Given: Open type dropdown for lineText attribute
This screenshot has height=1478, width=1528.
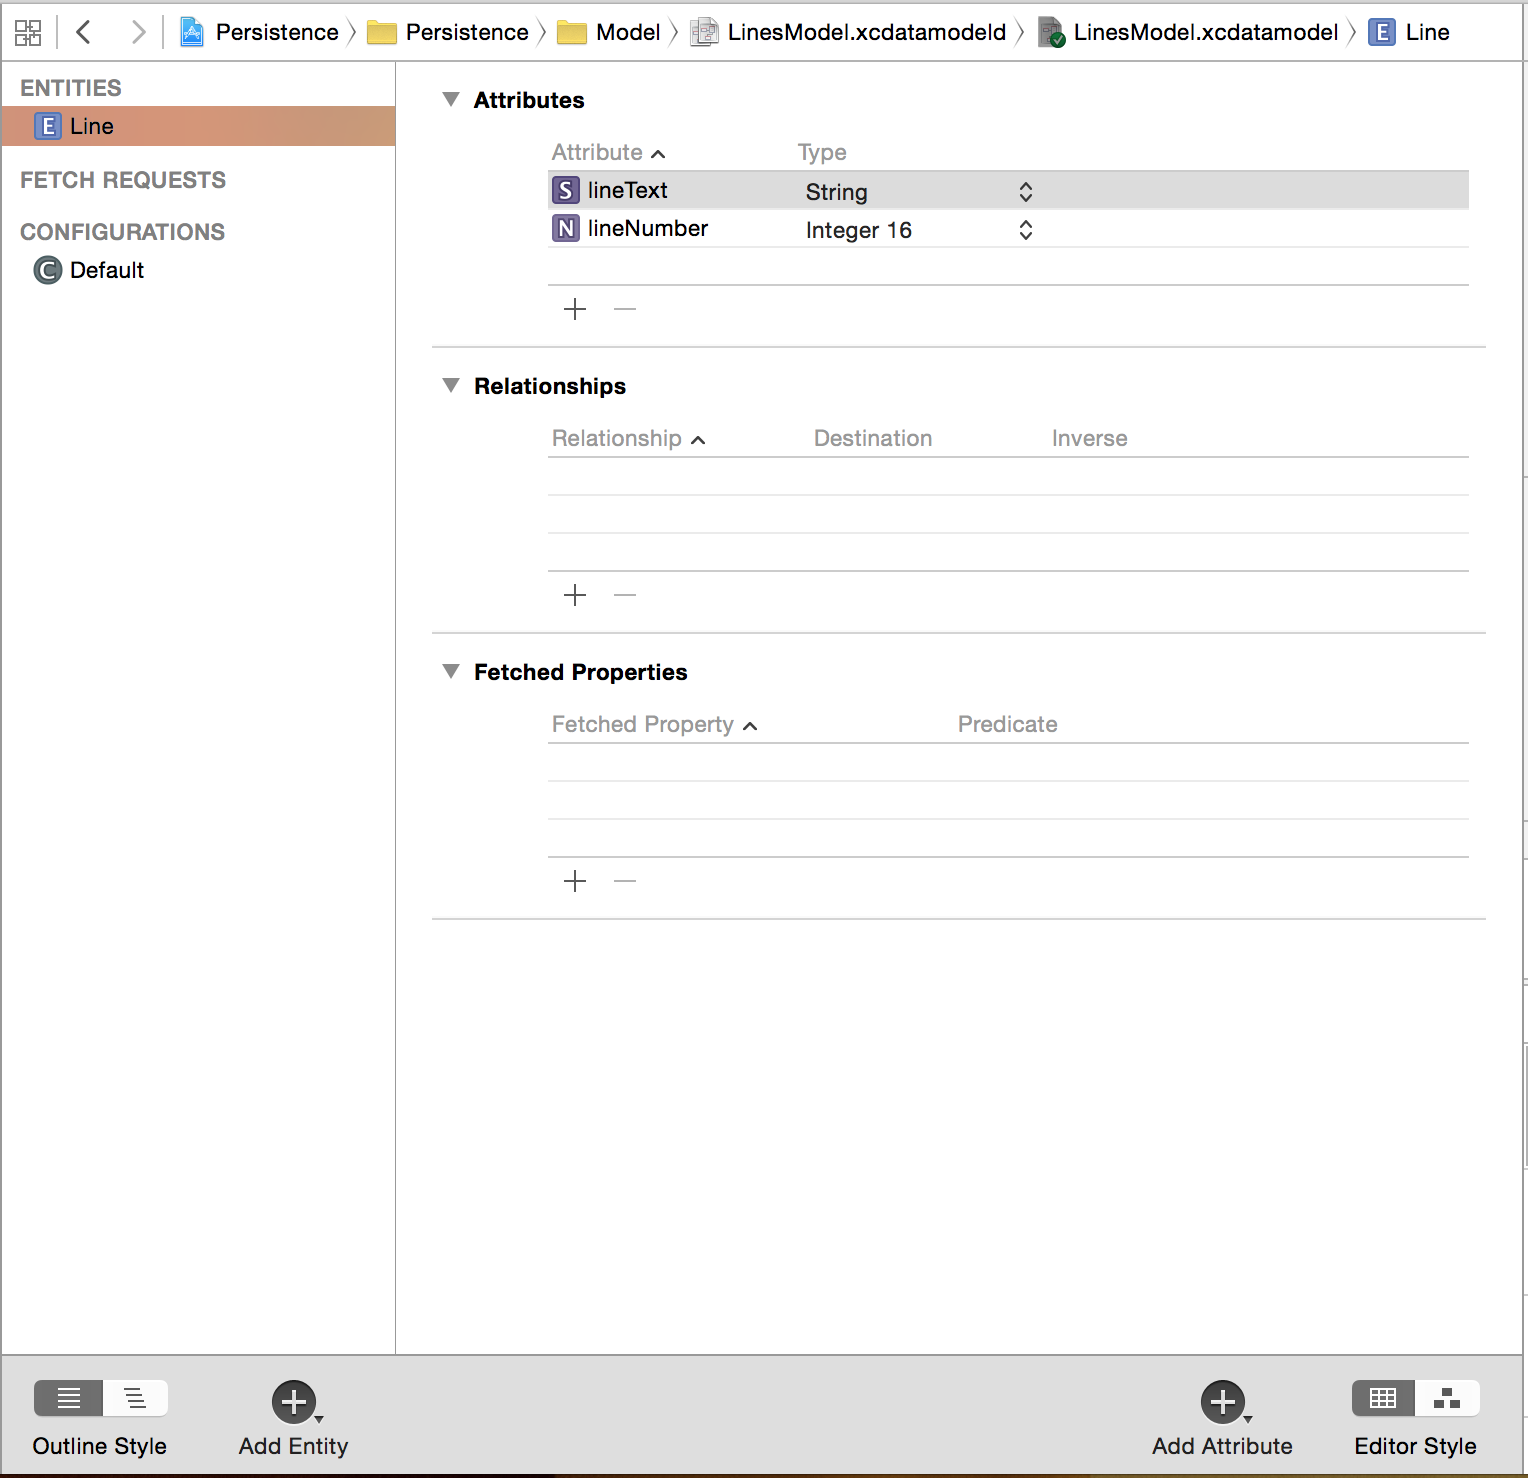Looking at the screenshot, I should point(1025,191).
